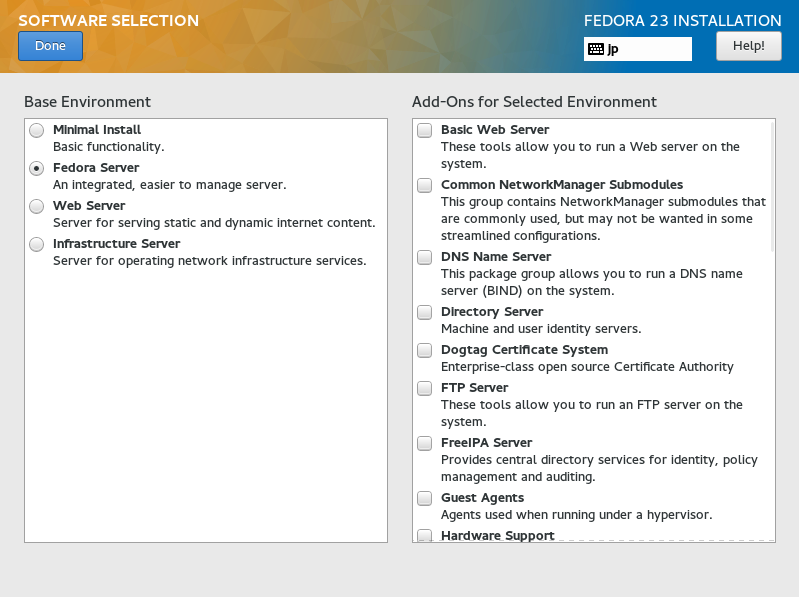The image size is (799, 597).
Task: Click the keyboard layout icon
Action: pos(596,49)
